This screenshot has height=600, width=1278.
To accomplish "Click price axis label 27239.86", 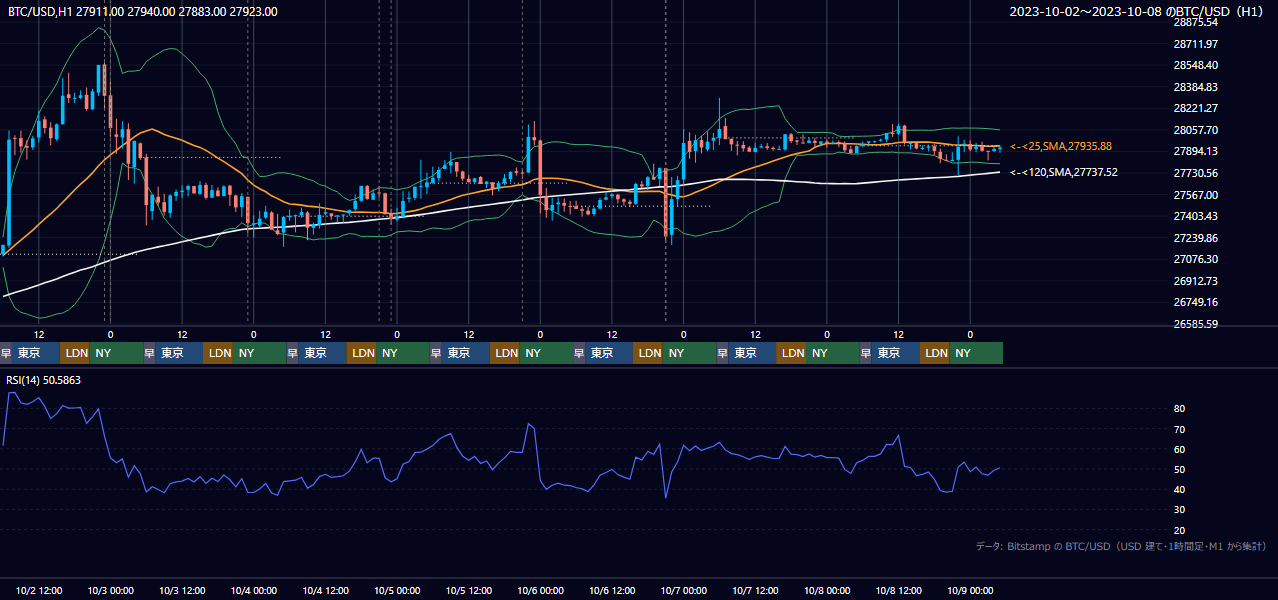I will 1196,238.
